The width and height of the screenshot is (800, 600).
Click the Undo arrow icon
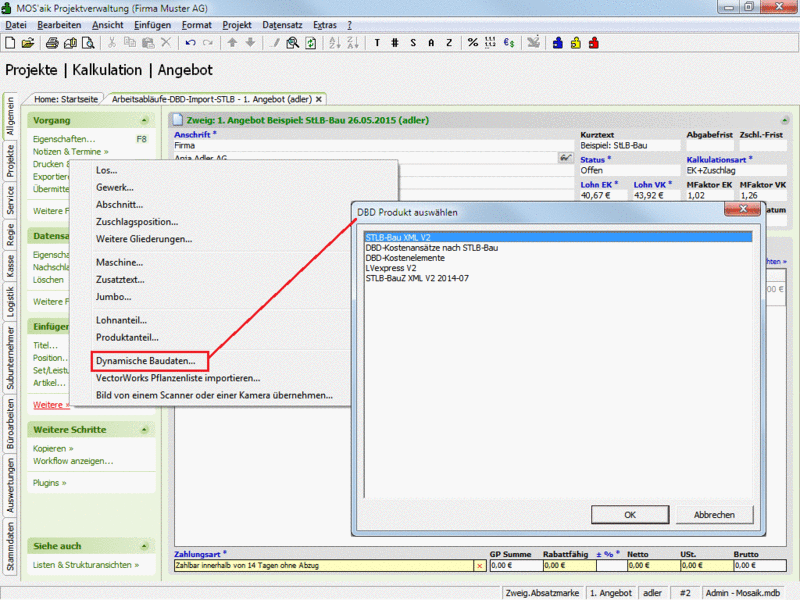coord(190,43)
